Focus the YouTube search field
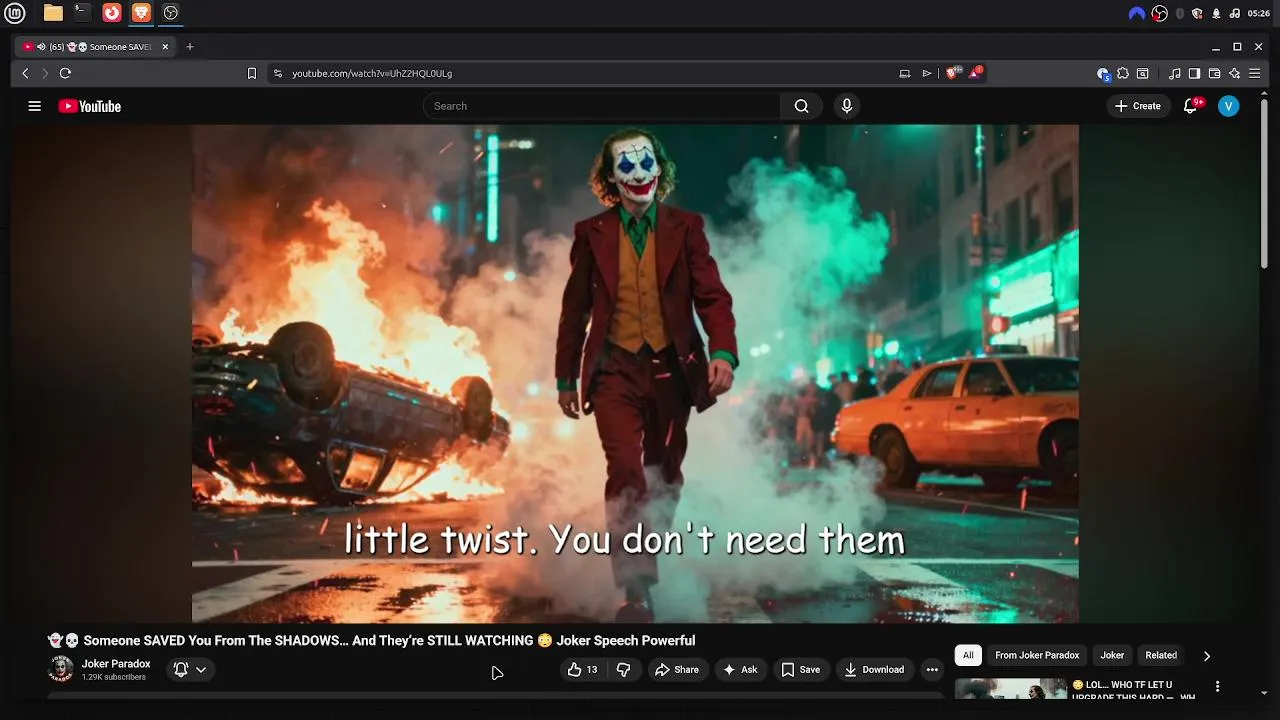 point(602,106)
